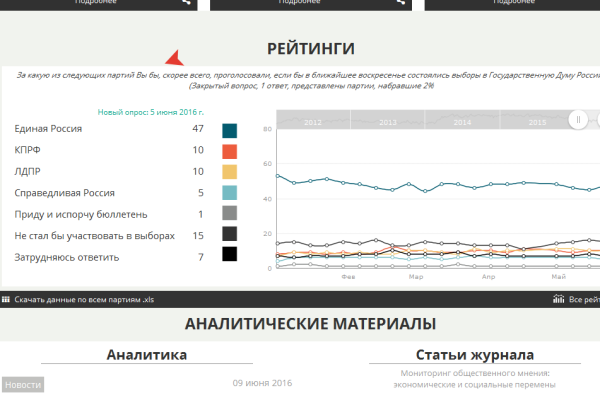Click the Справедливая Россия label

pos(65,193)
